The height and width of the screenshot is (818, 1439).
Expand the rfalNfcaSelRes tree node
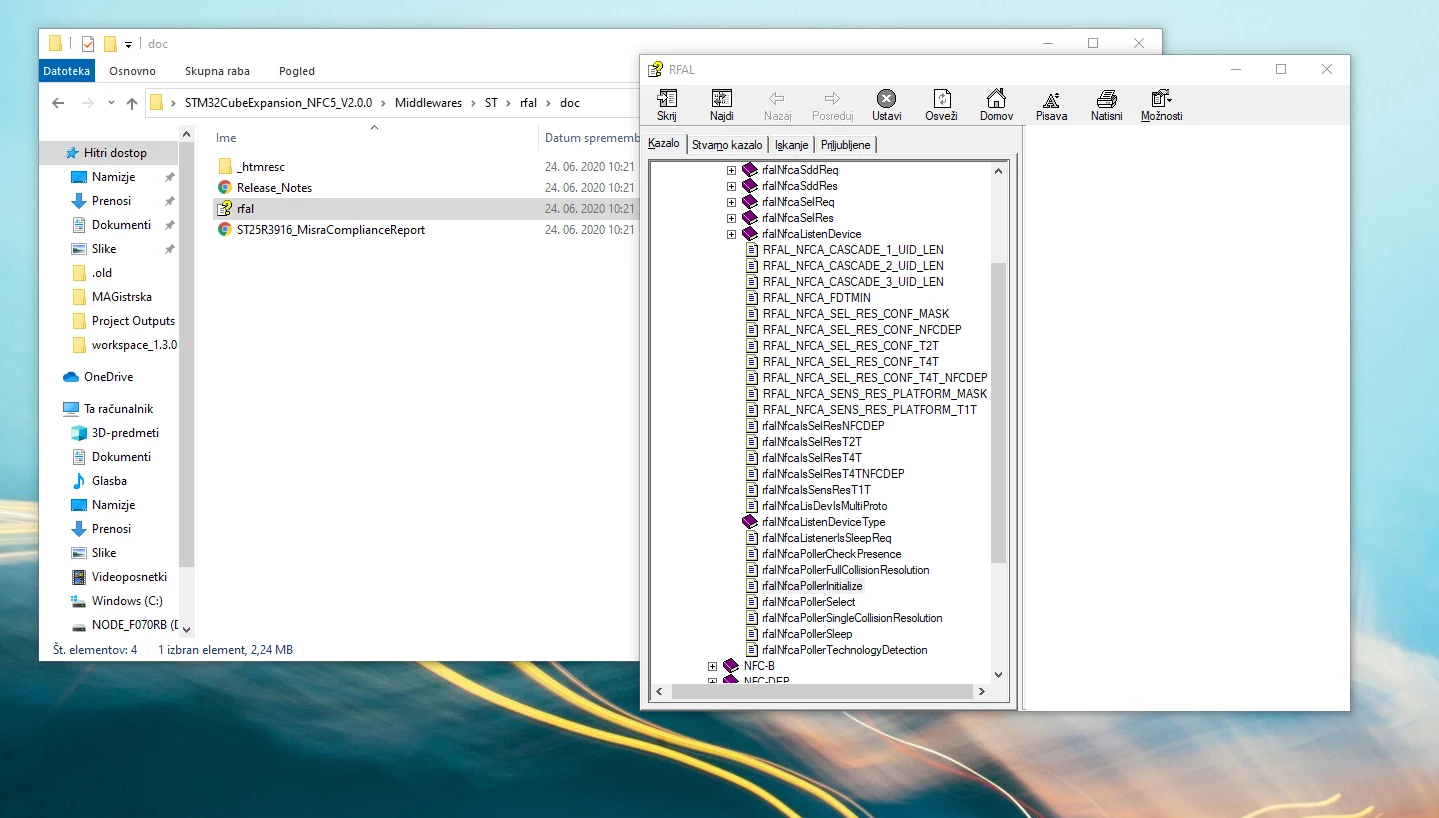[731, 218]
